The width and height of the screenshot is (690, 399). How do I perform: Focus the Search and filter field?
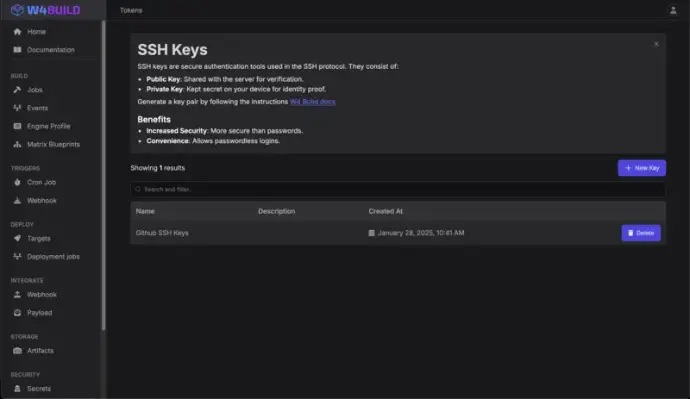(398, 190)
